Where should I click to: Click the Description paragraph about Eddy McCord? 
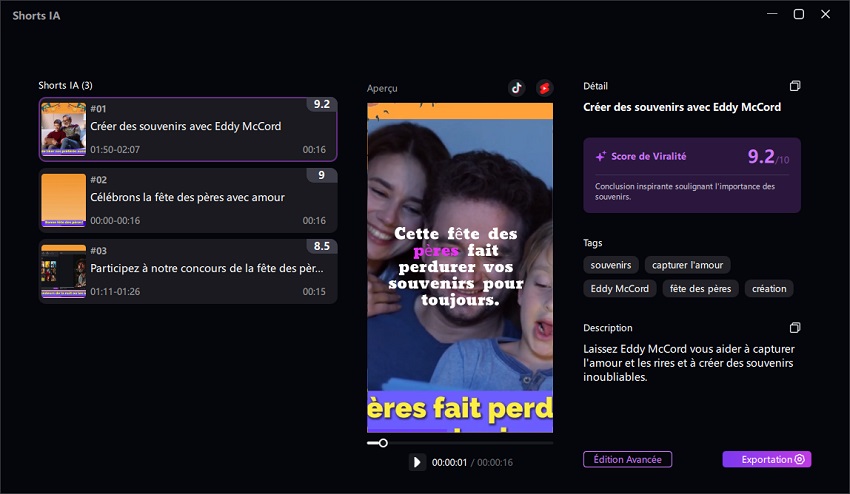pos(688,363)
